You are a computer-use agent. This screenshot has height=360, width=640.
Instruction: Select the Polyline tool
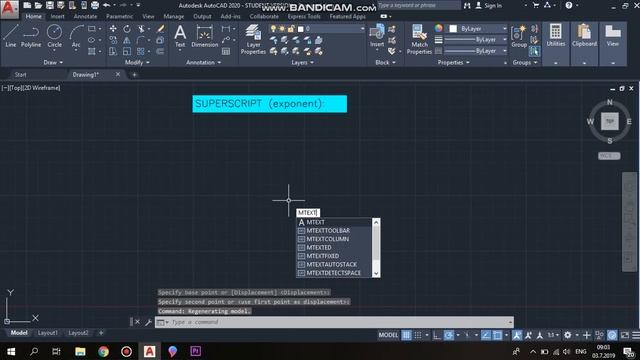pos(31,36)
